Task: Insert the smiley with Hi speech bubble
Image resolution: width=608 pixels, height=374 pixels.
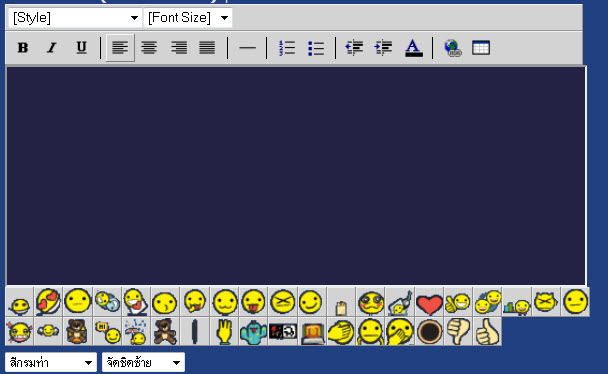Action: 107,331
